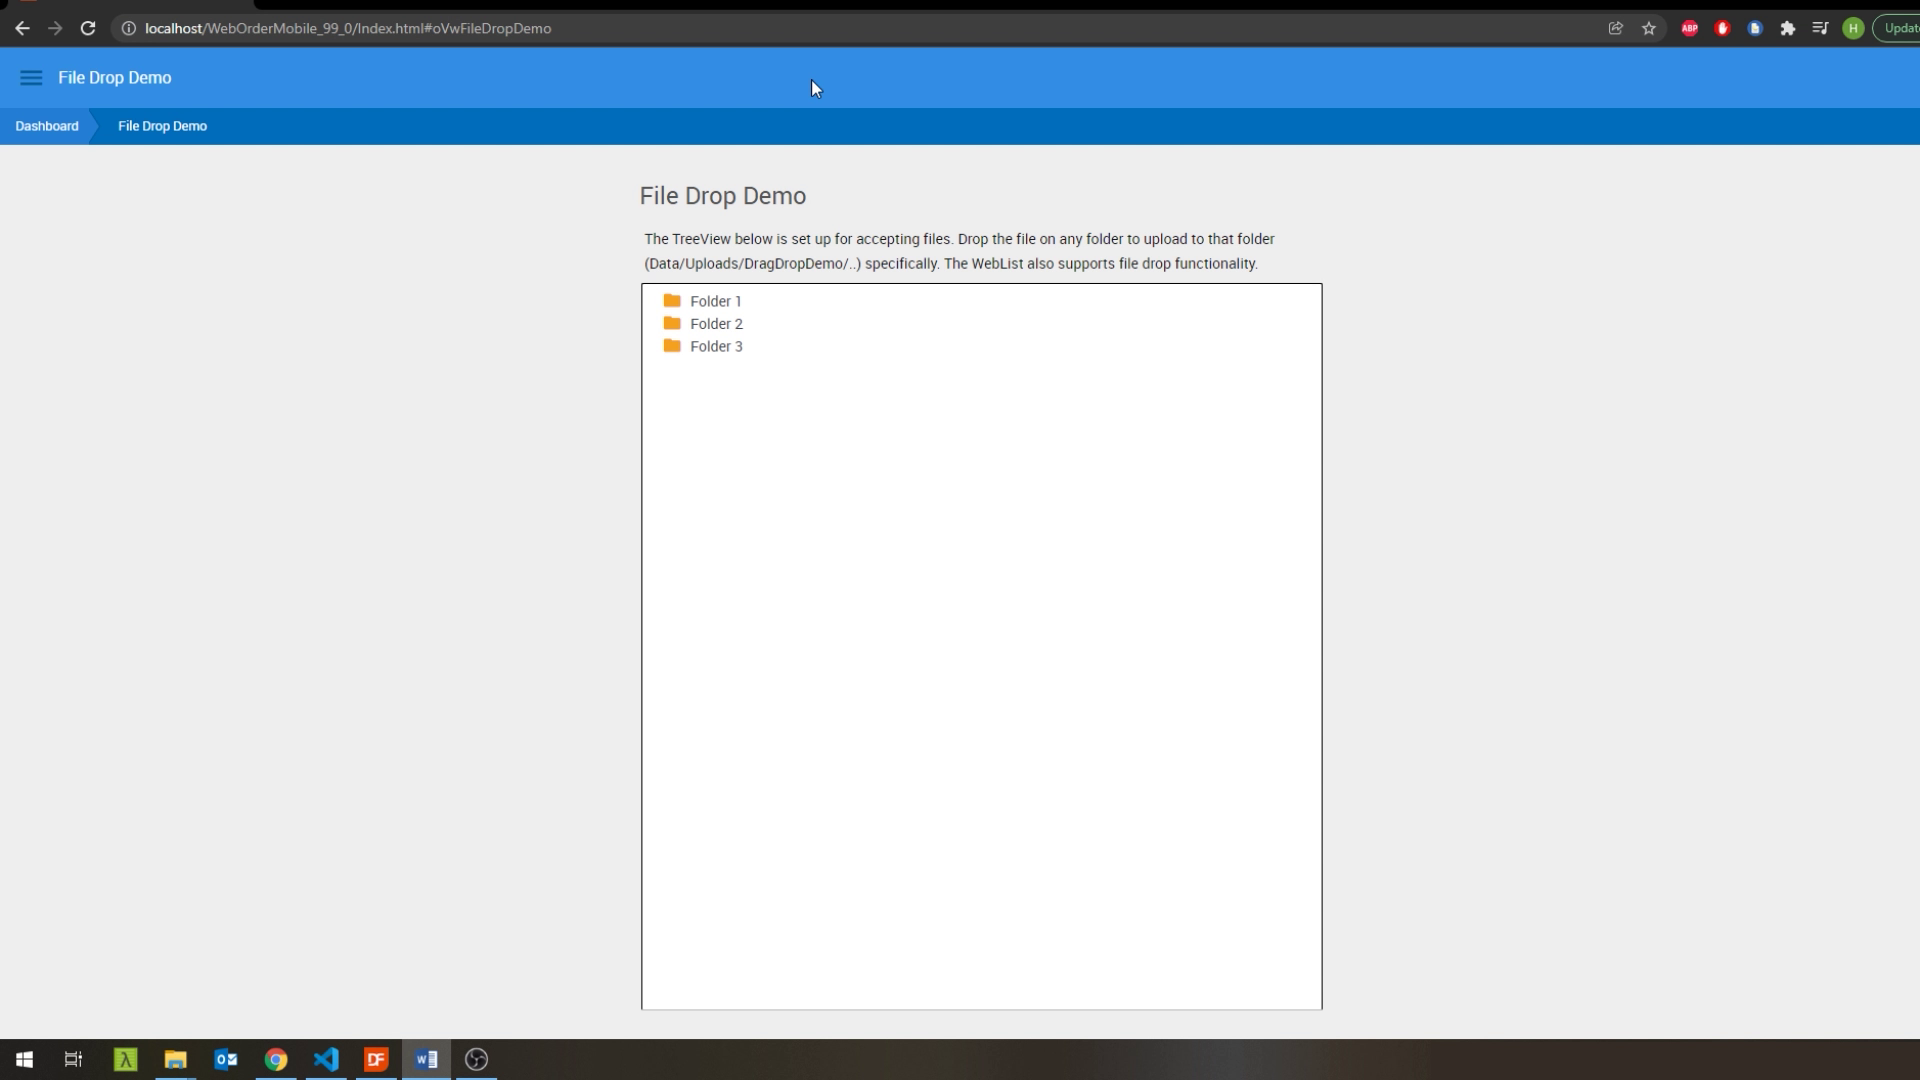Reload the page with refresh icon
The image size is (1920, 1080).
point(88,28)
